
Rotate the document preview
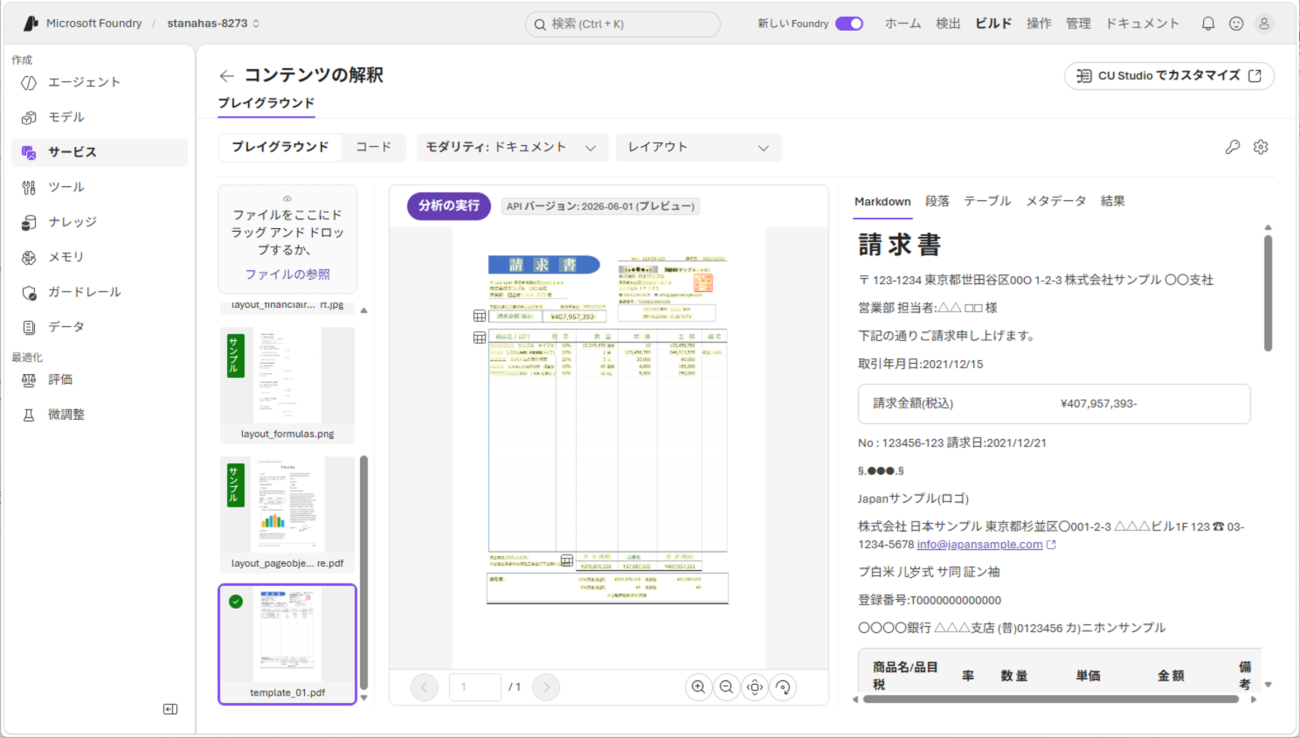click(782, 687)
